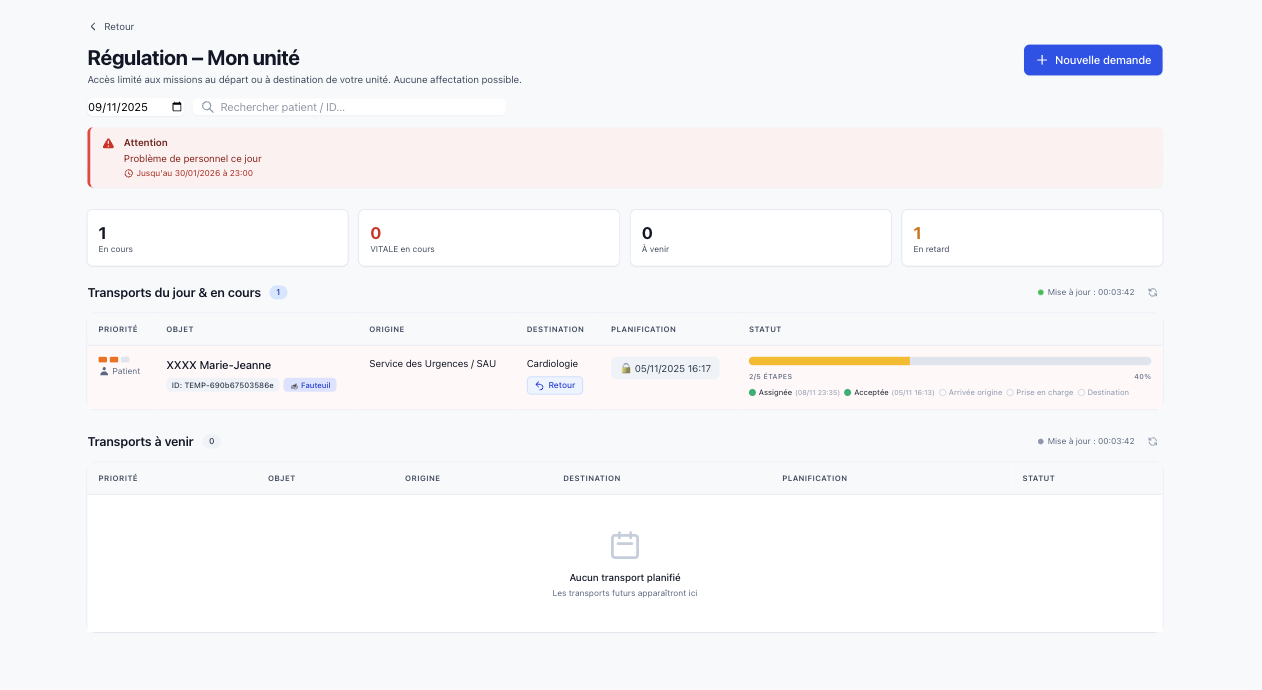The width and height of the screenshot is (1262, 690).
Task: Click the back chevron next to Retour
Action: (93, 27)
